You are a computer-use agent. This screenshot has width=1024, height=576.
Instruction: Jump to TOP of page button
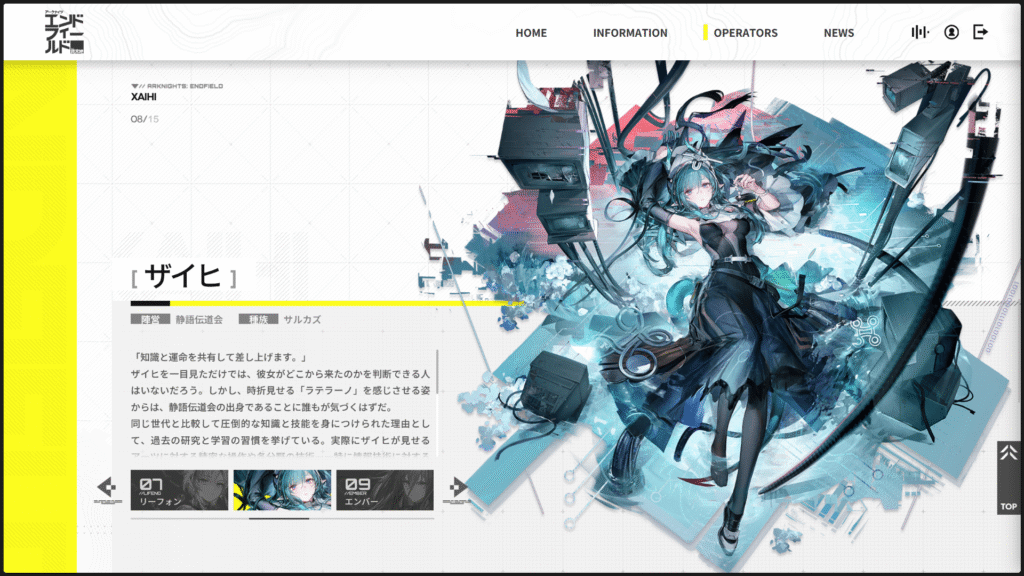pyautogui.click(x=1008, y=478)
